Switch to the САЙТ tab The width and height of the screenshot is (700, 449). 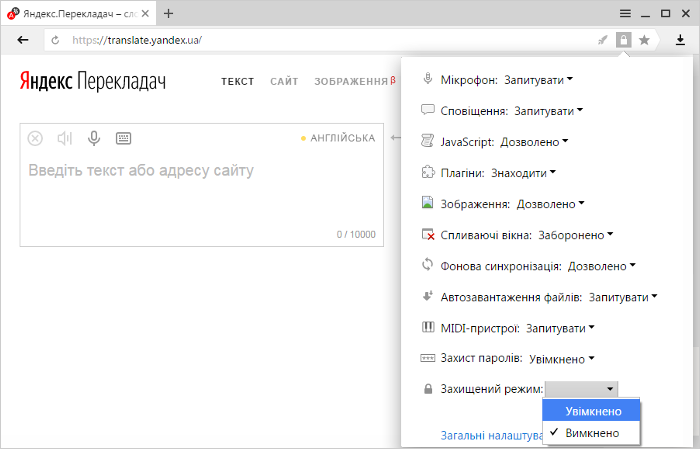[x=284, y=82]
